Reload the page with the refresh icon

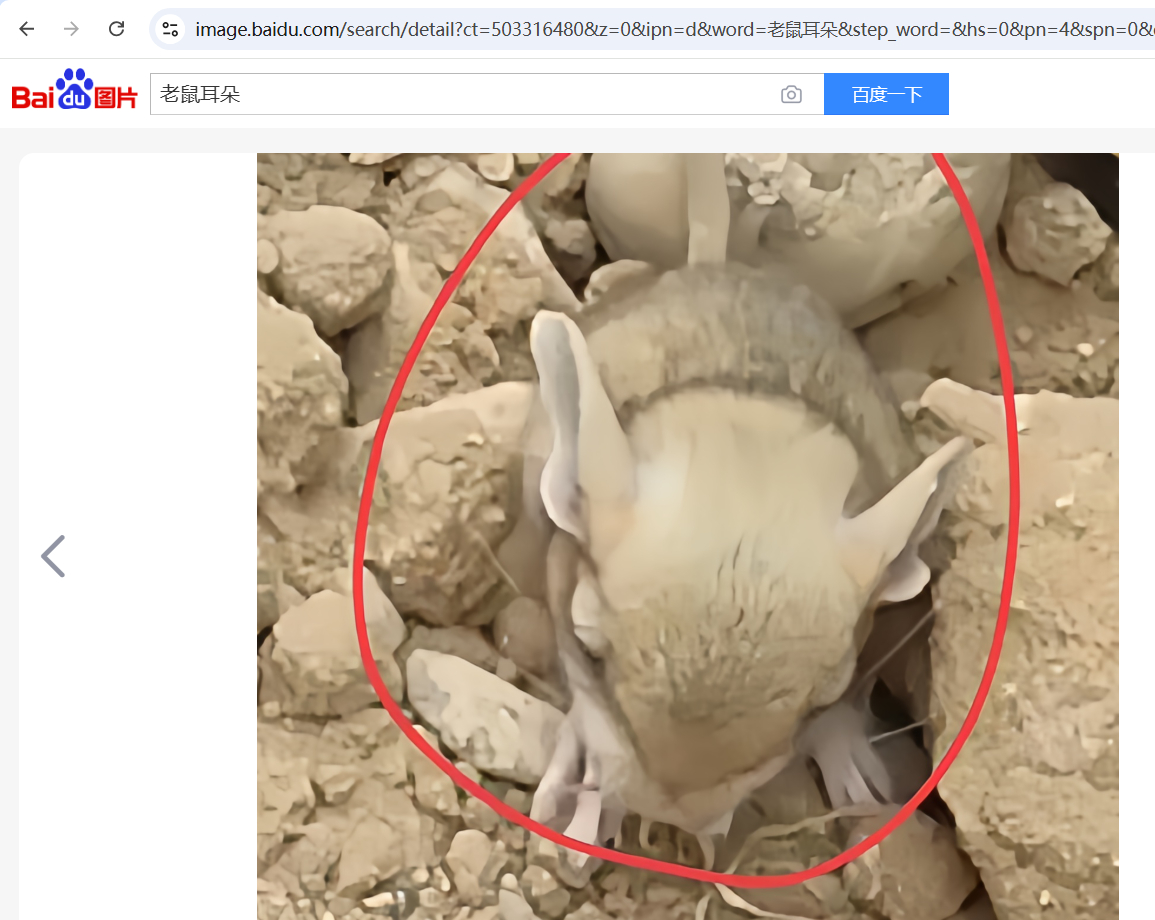tap(116, 29)
